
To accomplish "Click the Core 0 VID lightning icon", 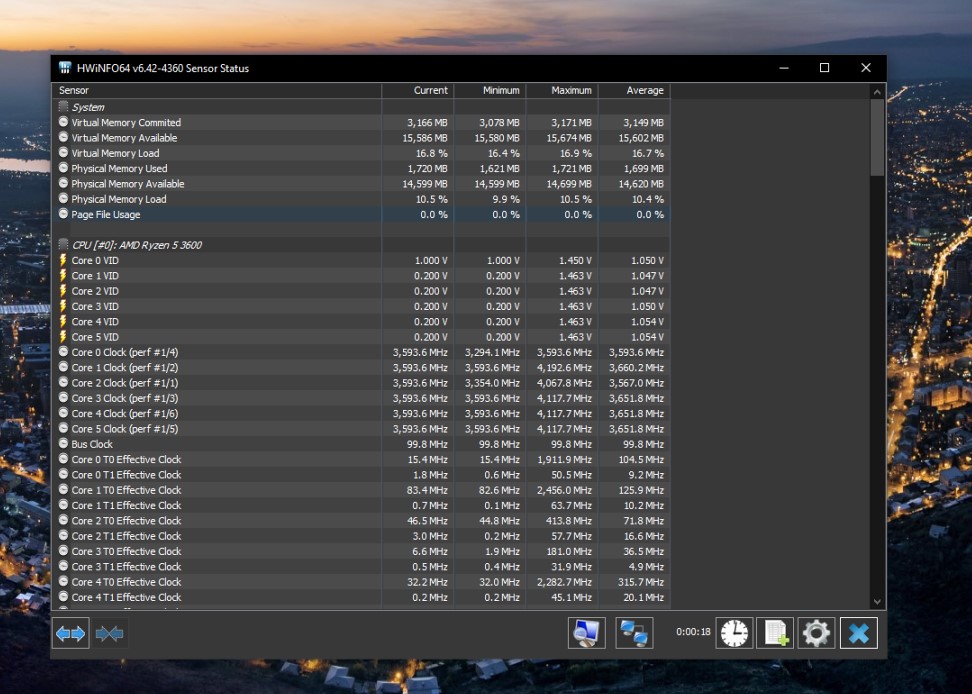I will click(x=63, y=260).
